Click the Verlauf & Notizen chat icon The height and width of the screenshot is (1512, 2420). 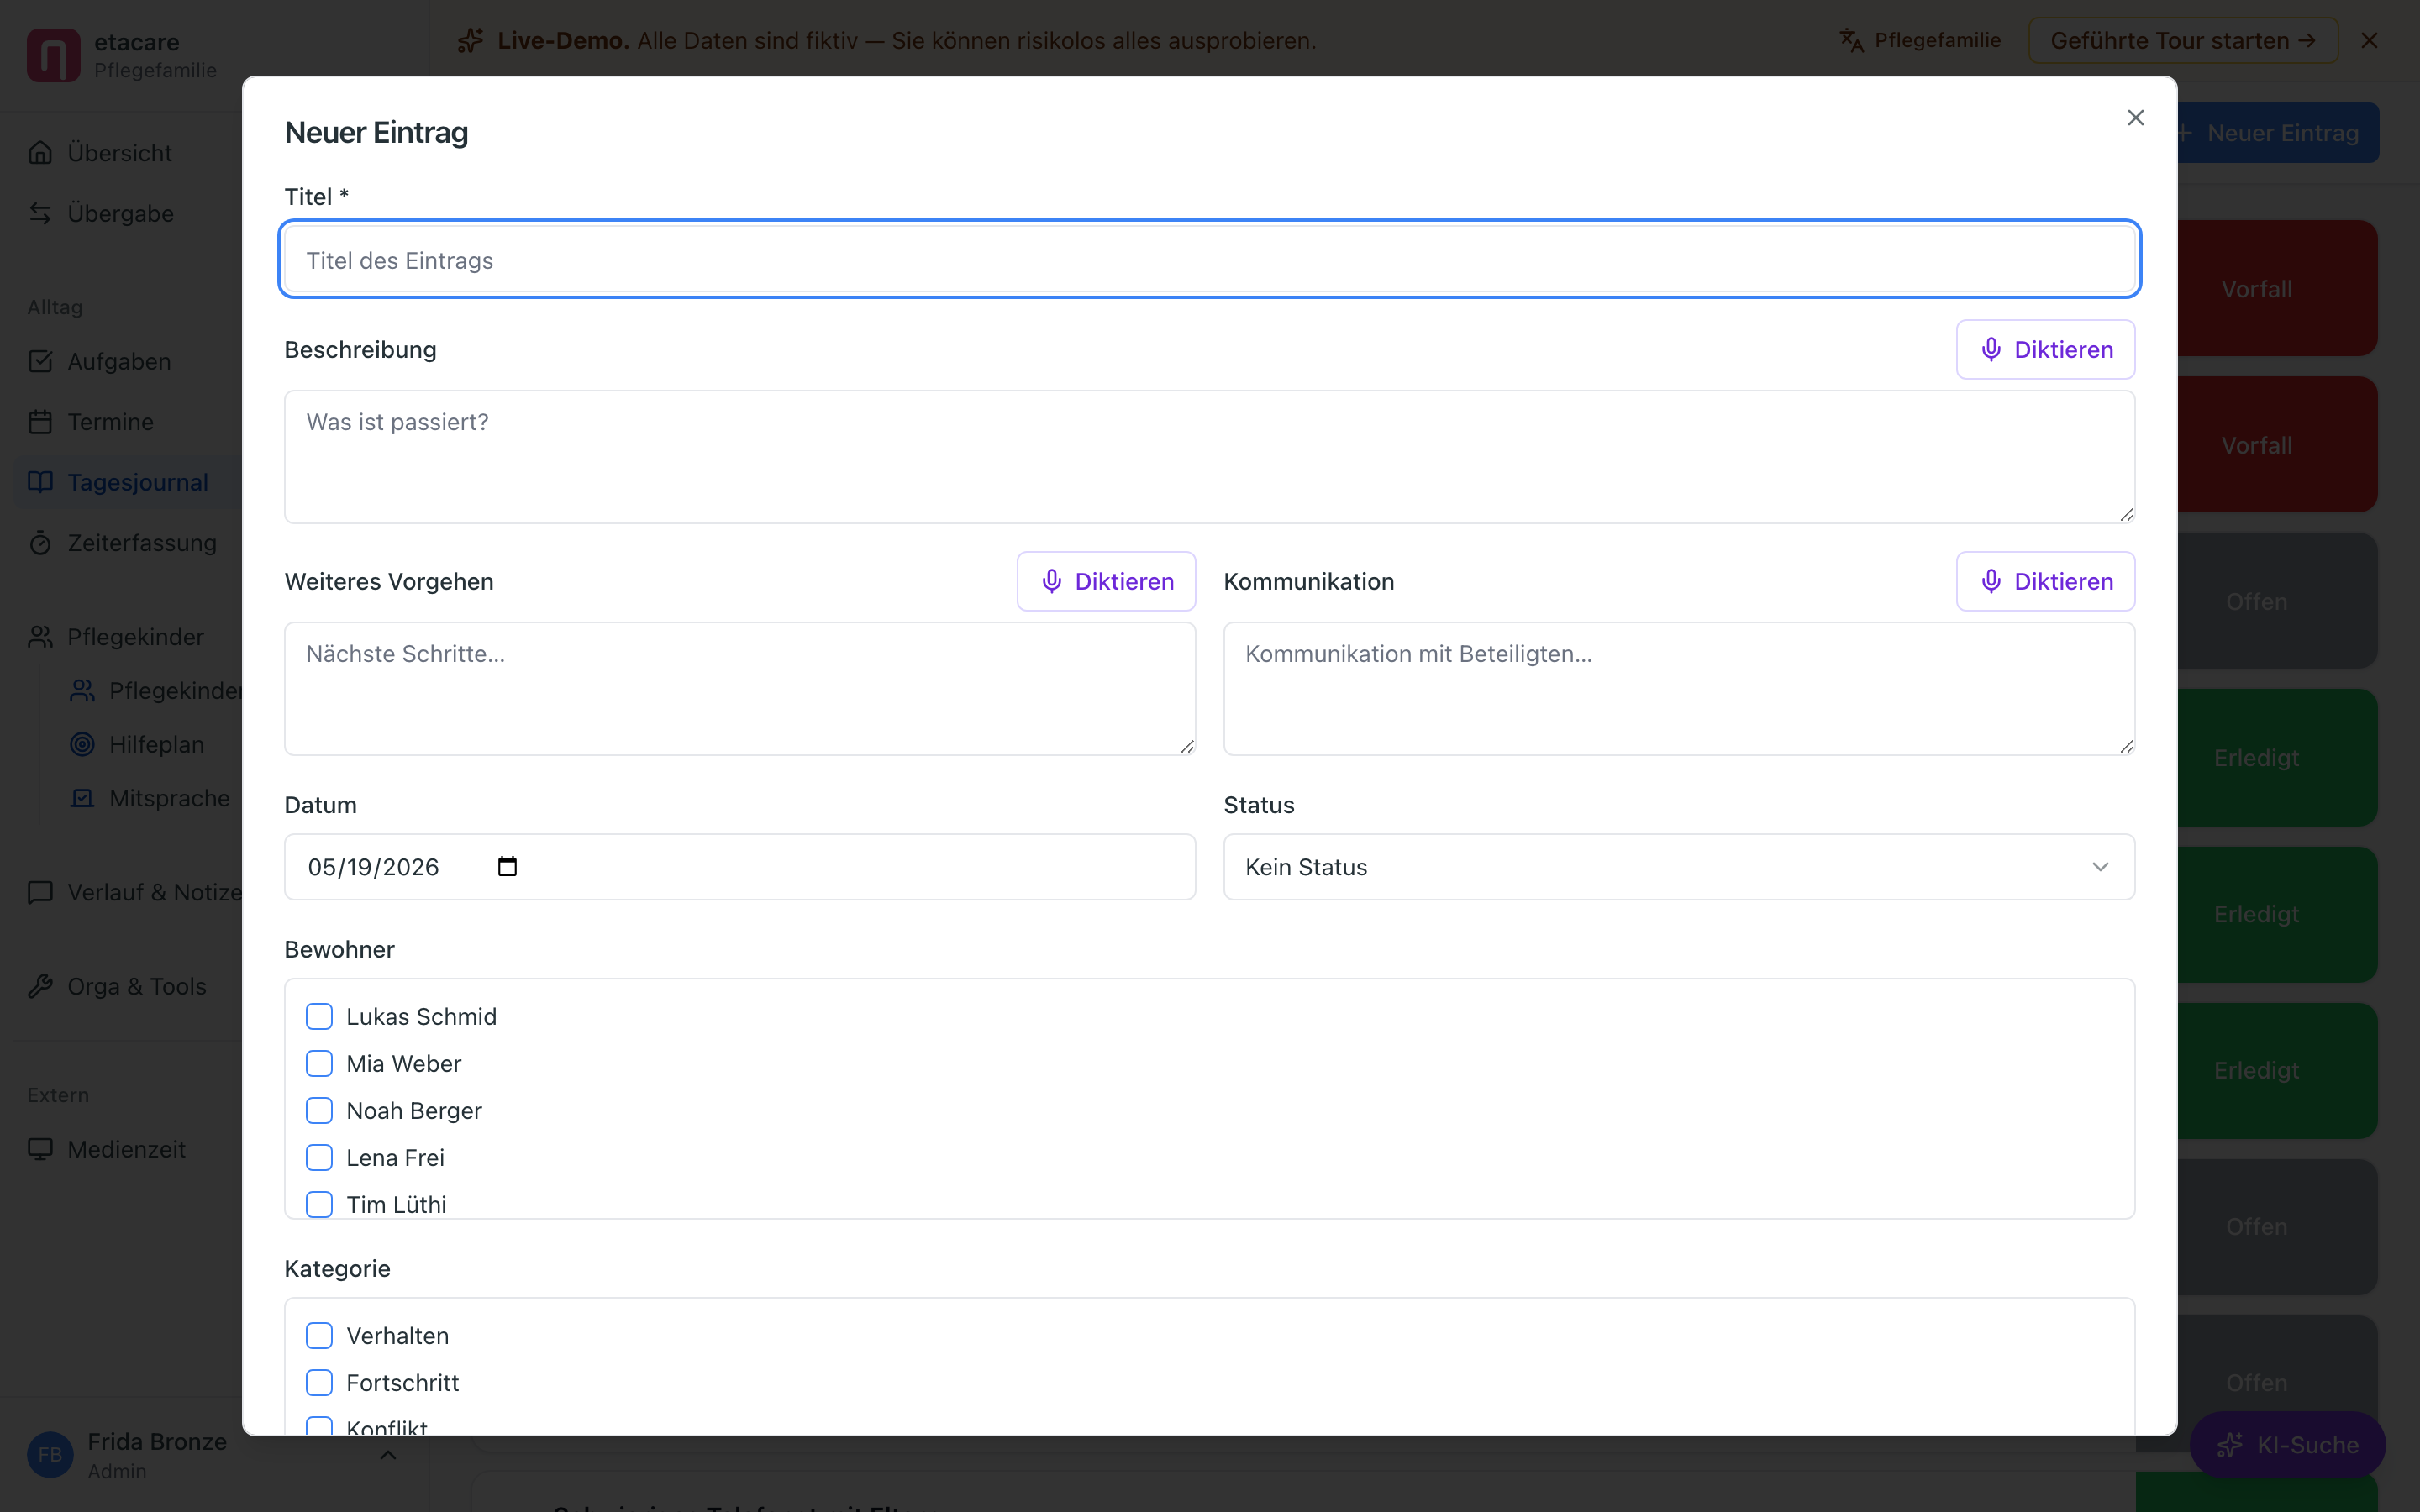point(40,892)
